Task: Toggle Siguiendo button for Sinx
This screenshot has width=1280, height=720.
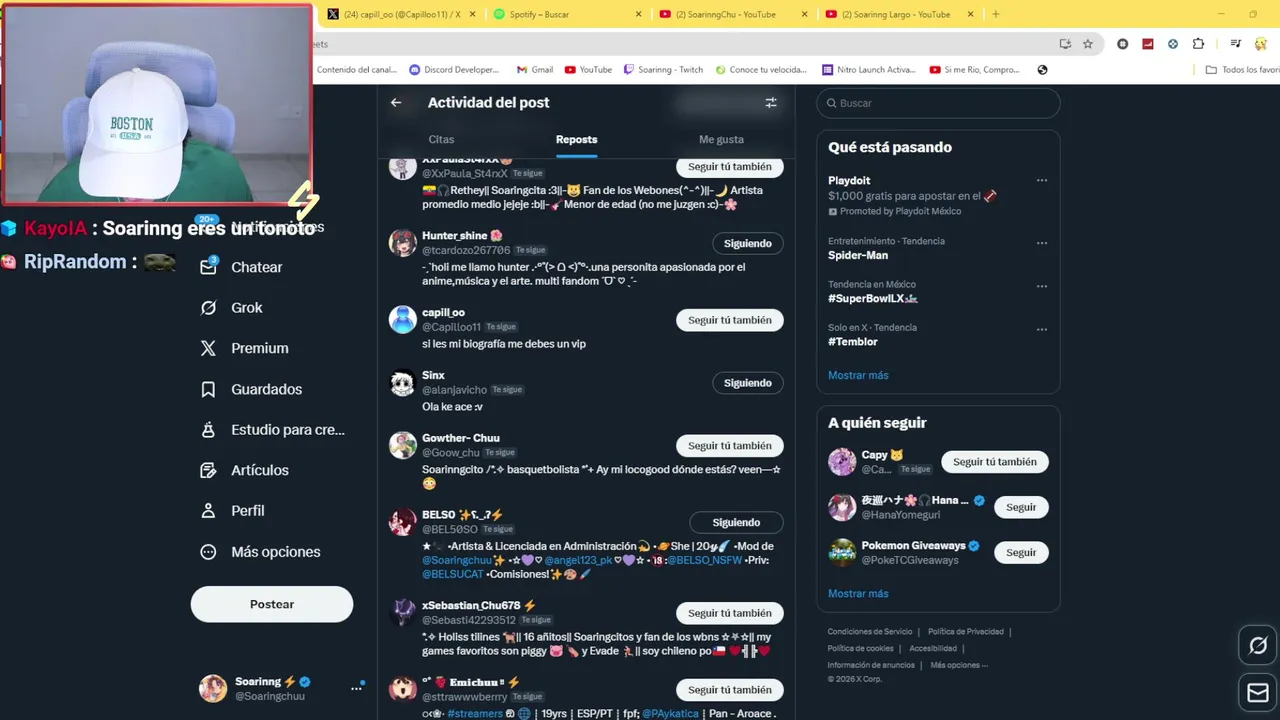Action: coord(747,383)
